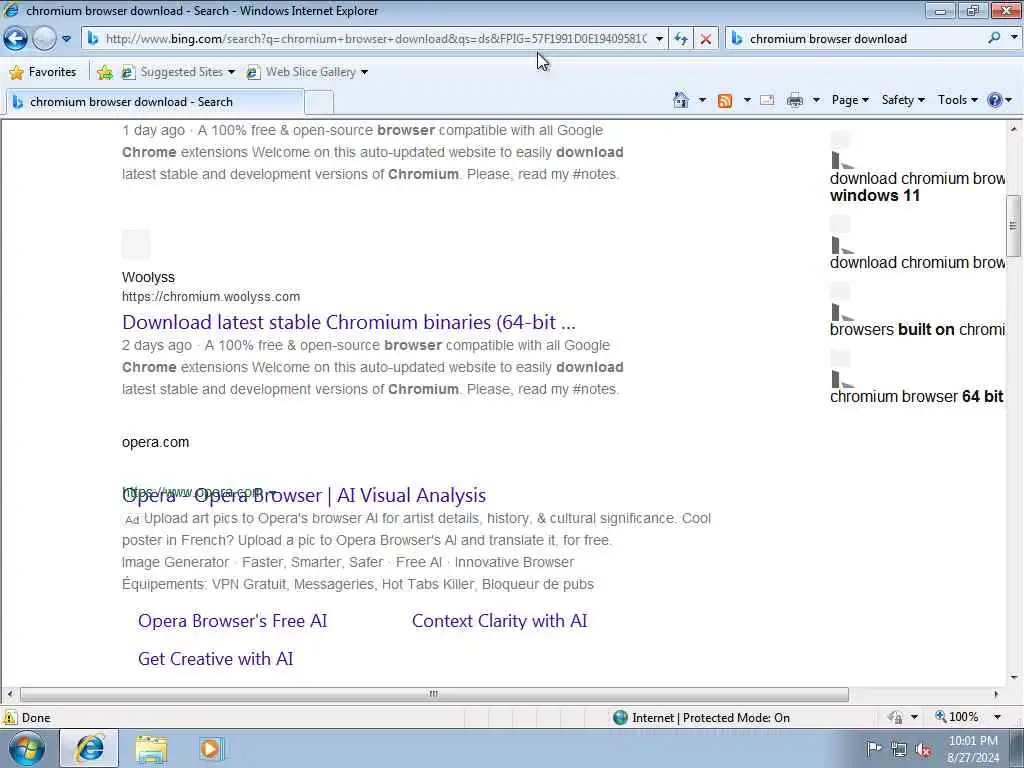Click the status bar privacy/security icon
The height and width of the screenshot is (768, 1024).
[x=896, y=718]
